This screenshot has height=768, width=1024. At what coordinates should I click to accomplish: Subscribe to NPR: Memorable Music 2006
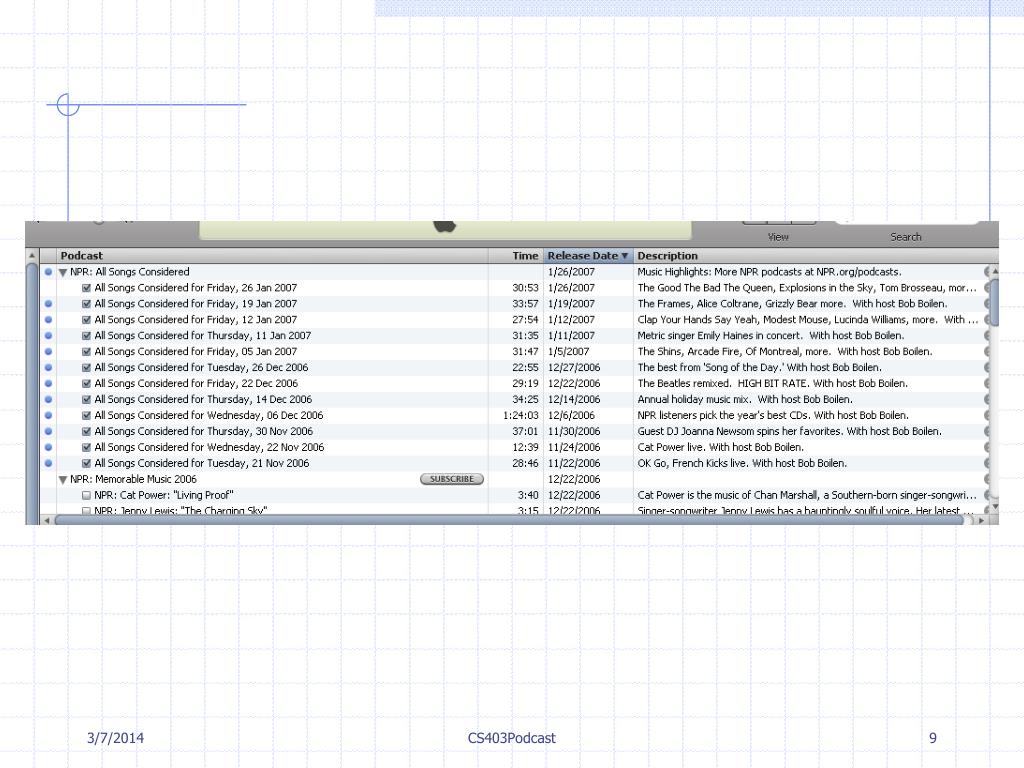point(452,479)
